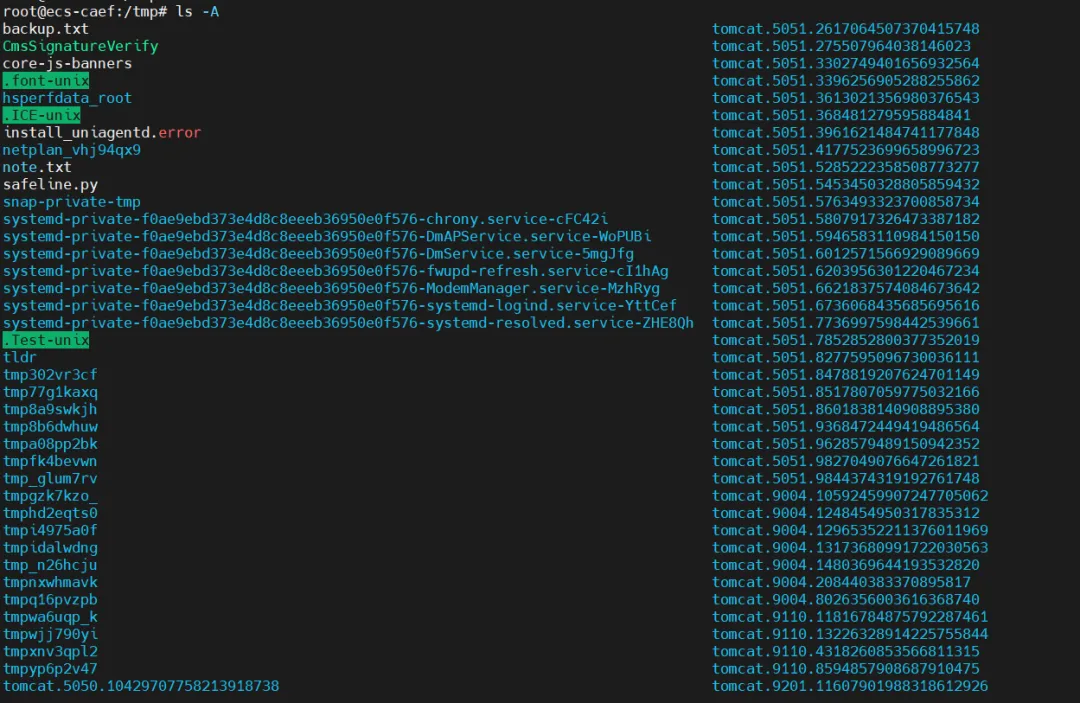
Task: Click the tldr directory entry
Action: [x=20, y=357]
